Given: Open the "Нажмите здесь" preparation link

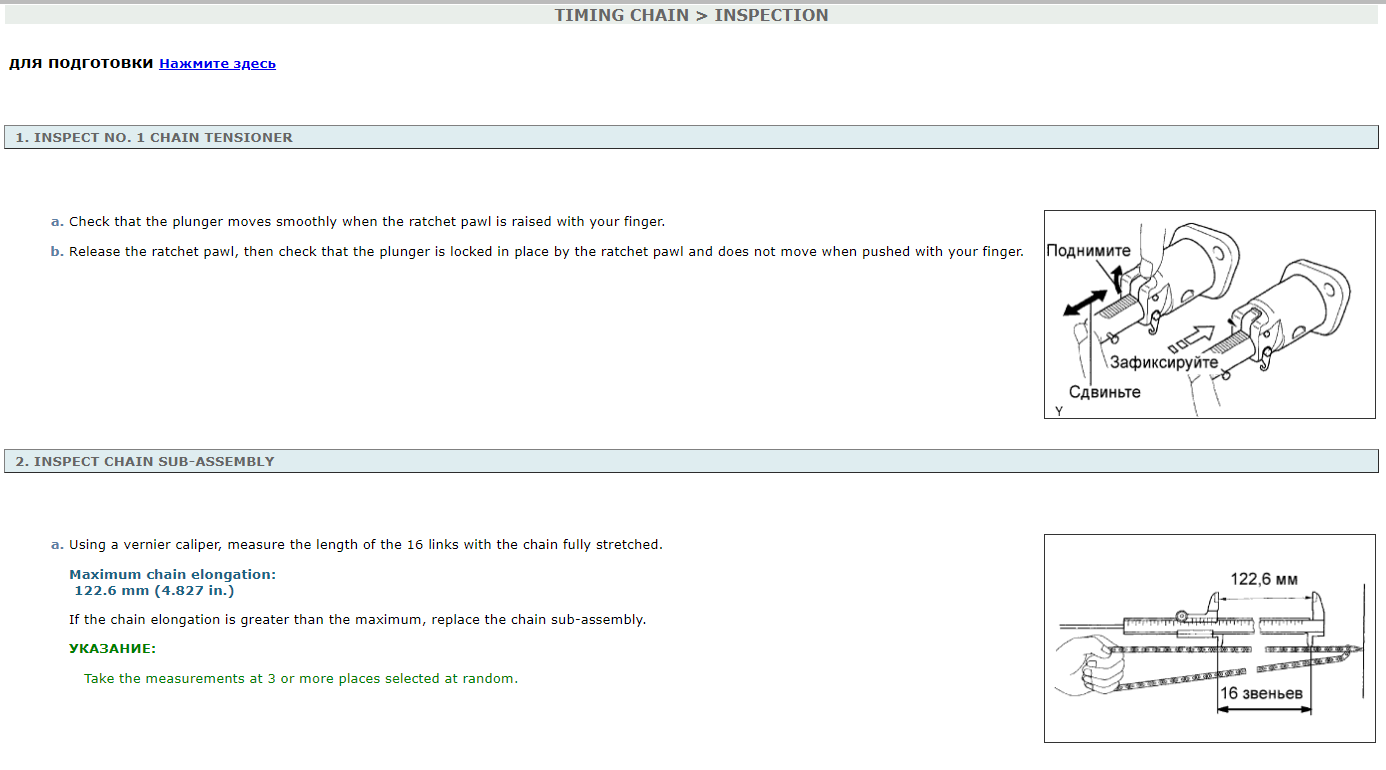Looking at the screenshot, I should [217, 64].
